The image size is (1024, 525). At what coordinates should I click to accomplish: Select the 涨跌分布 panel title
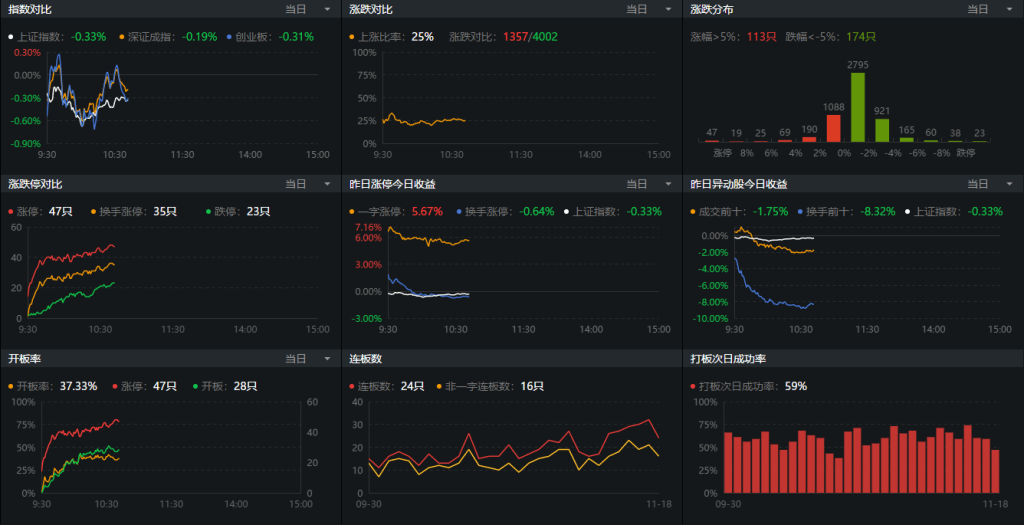pyautogui.click(x=712, y=9)
